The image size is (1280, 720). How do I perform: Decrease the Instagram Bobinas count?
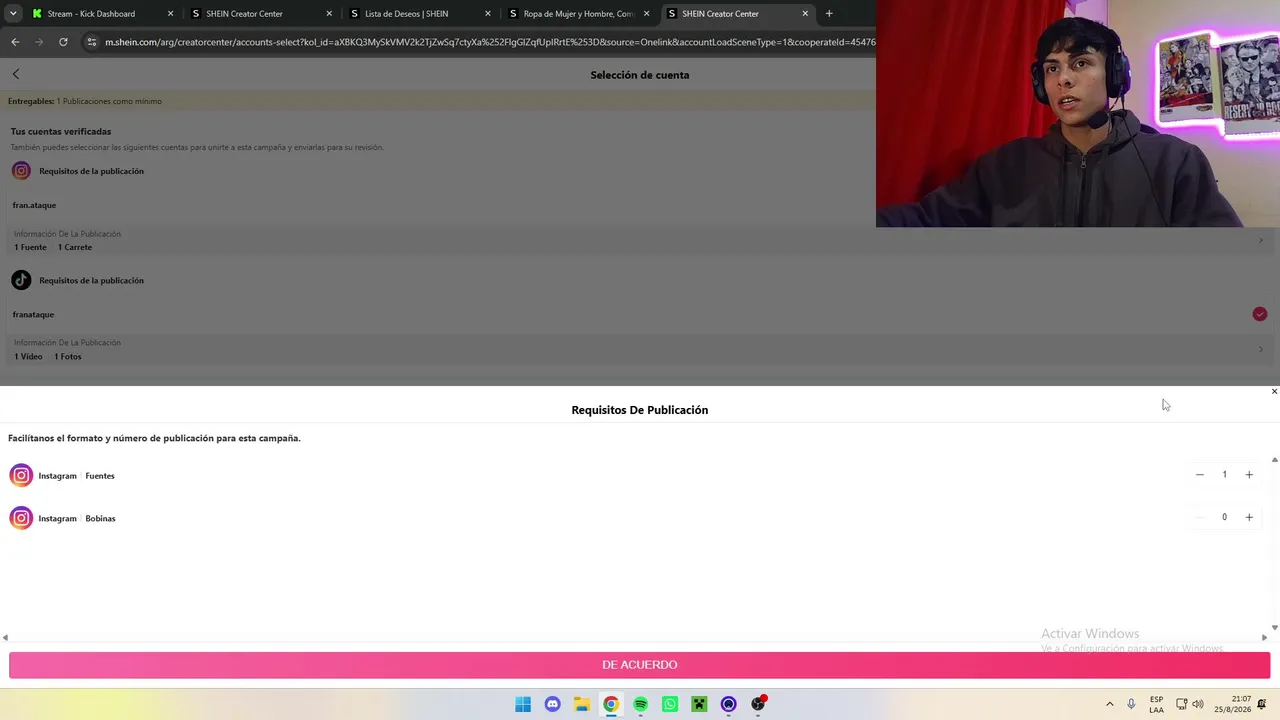pyautogui.click(x=1200, y=518)
